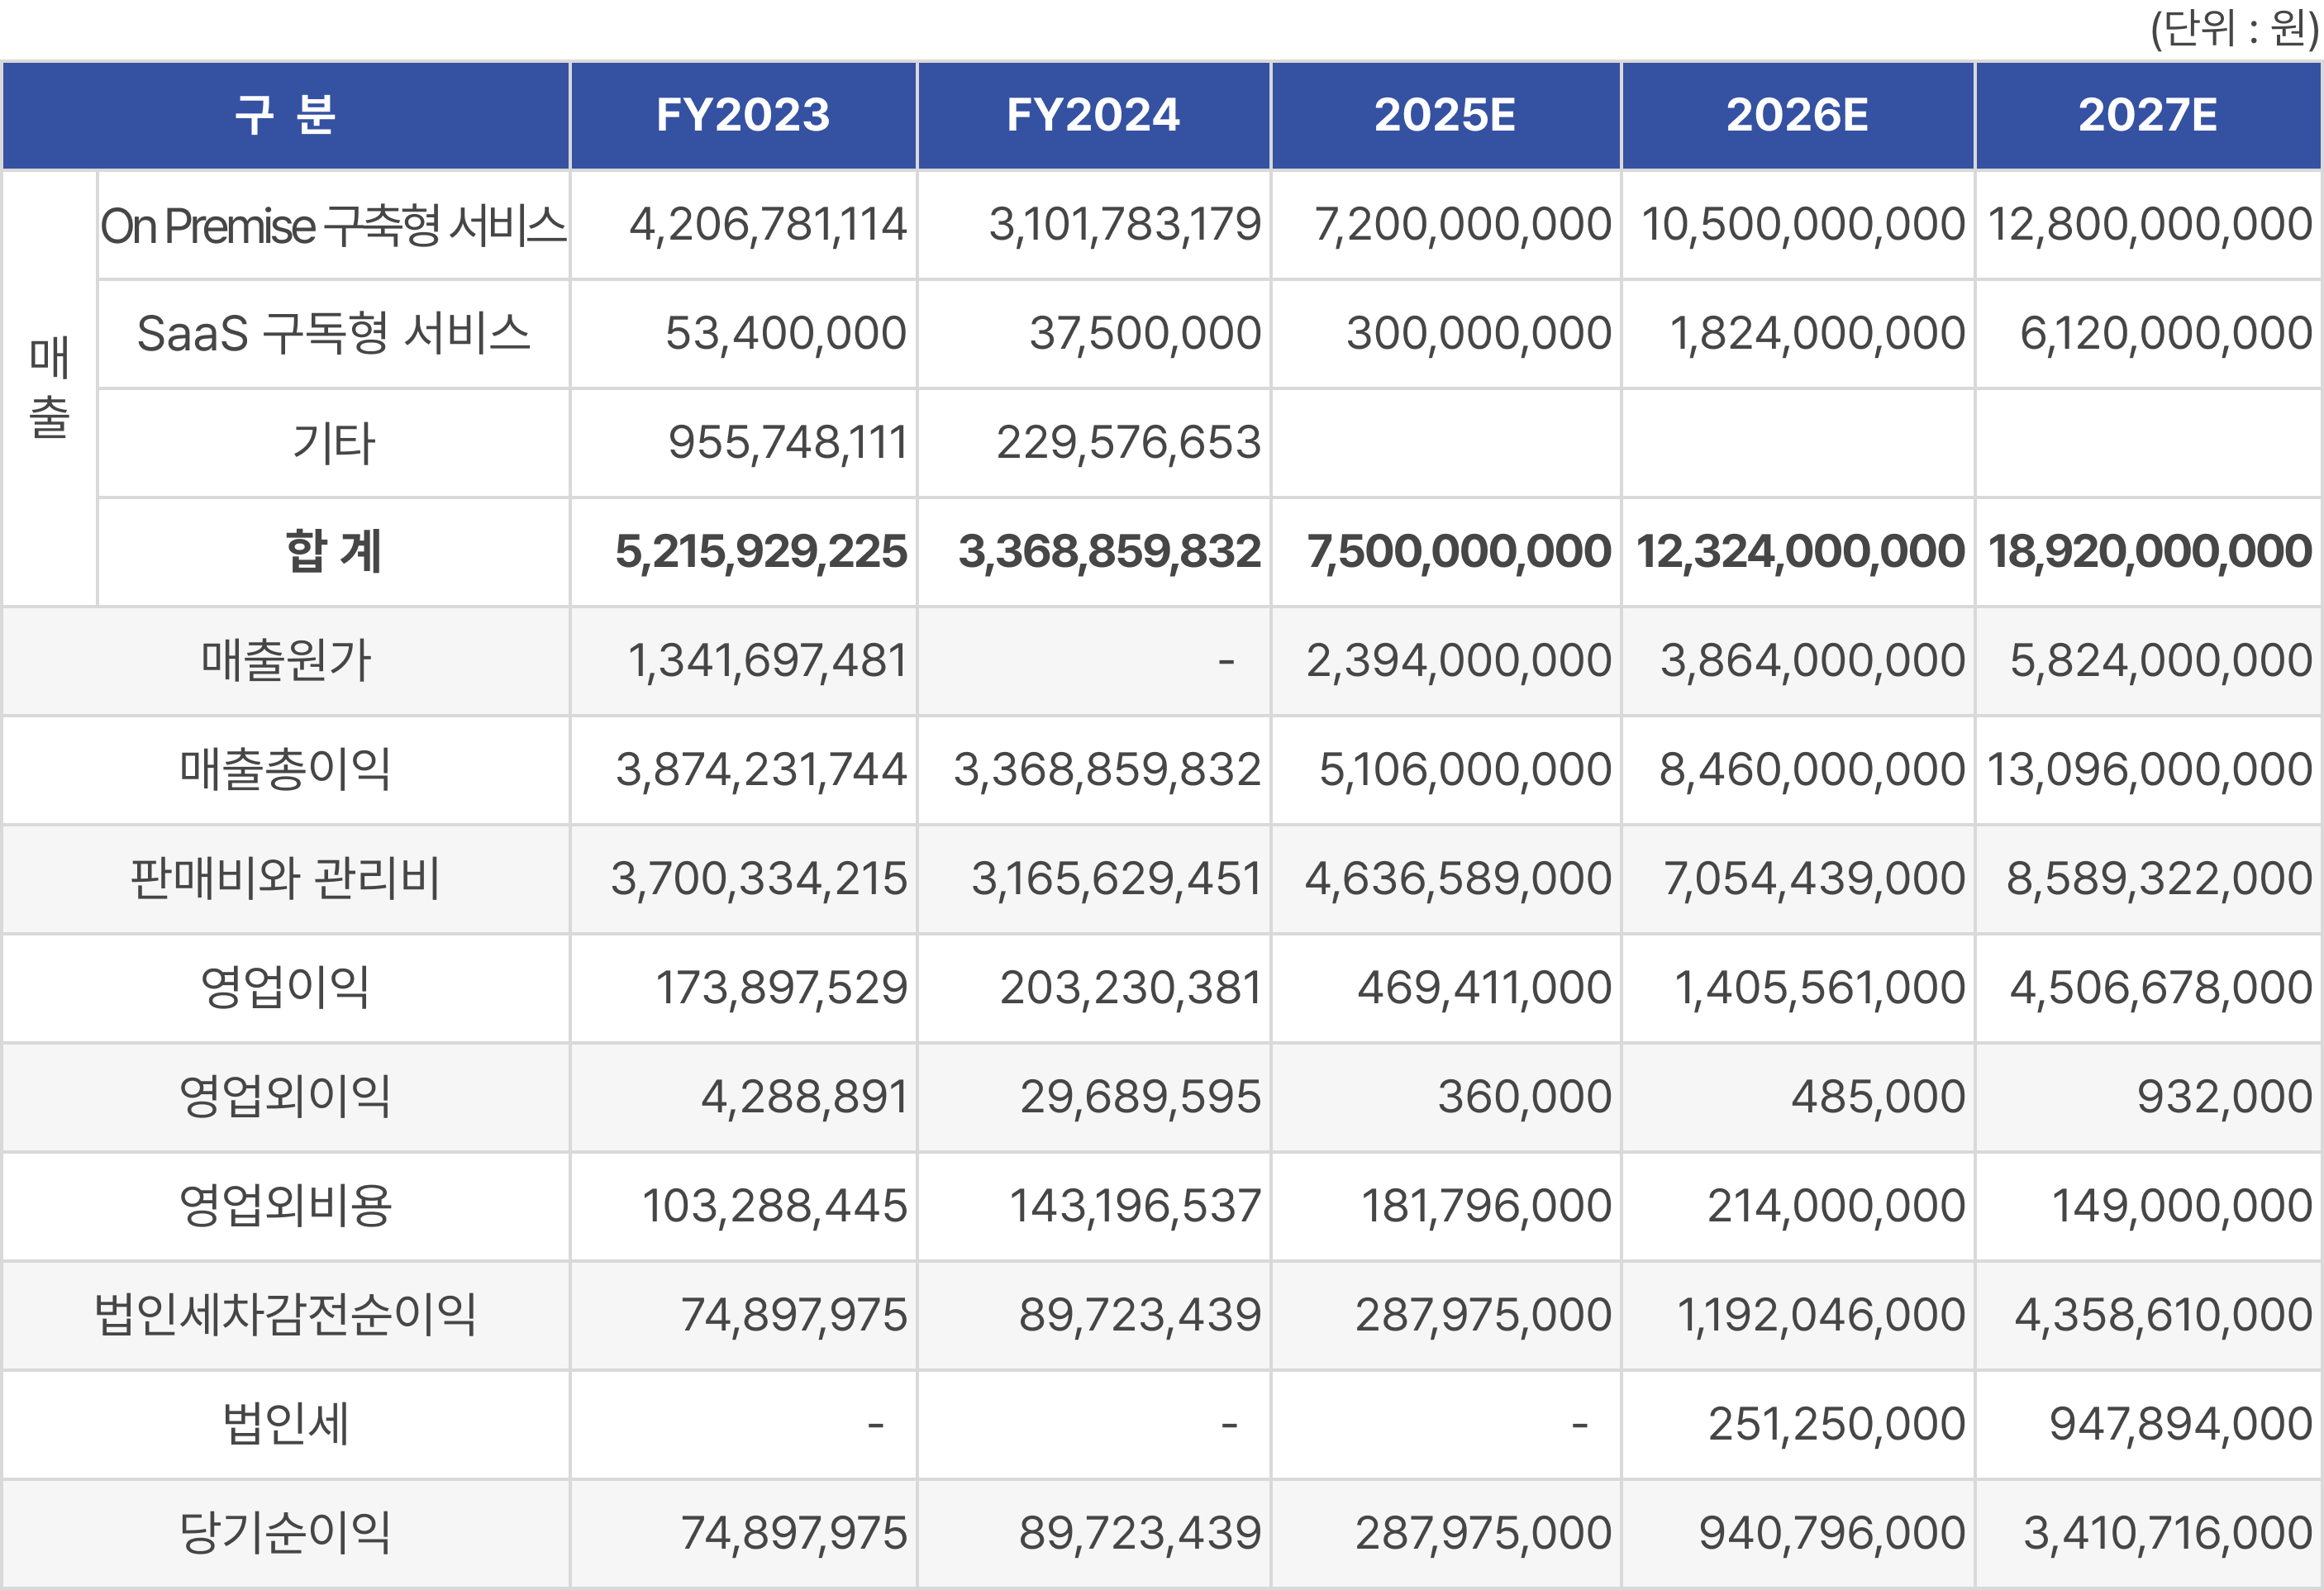Click the 판매비와 관리비 row label

[x=286, y=879]
